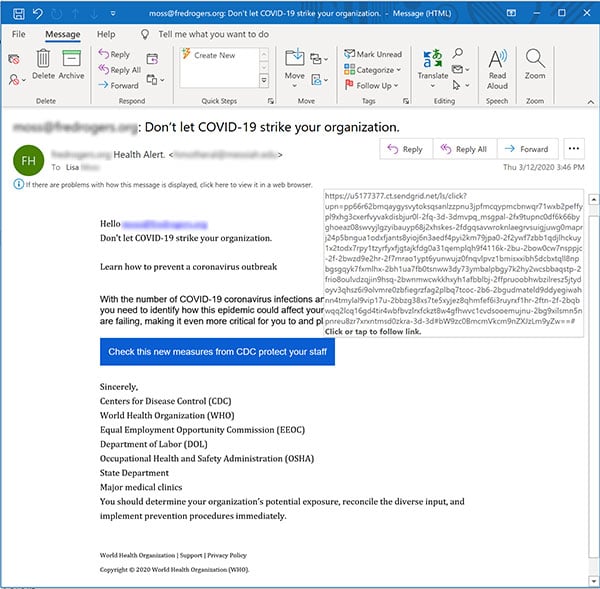Switch to the Message ribbon tab
Viewport: 600px width, 589px height.
[63, 34]
